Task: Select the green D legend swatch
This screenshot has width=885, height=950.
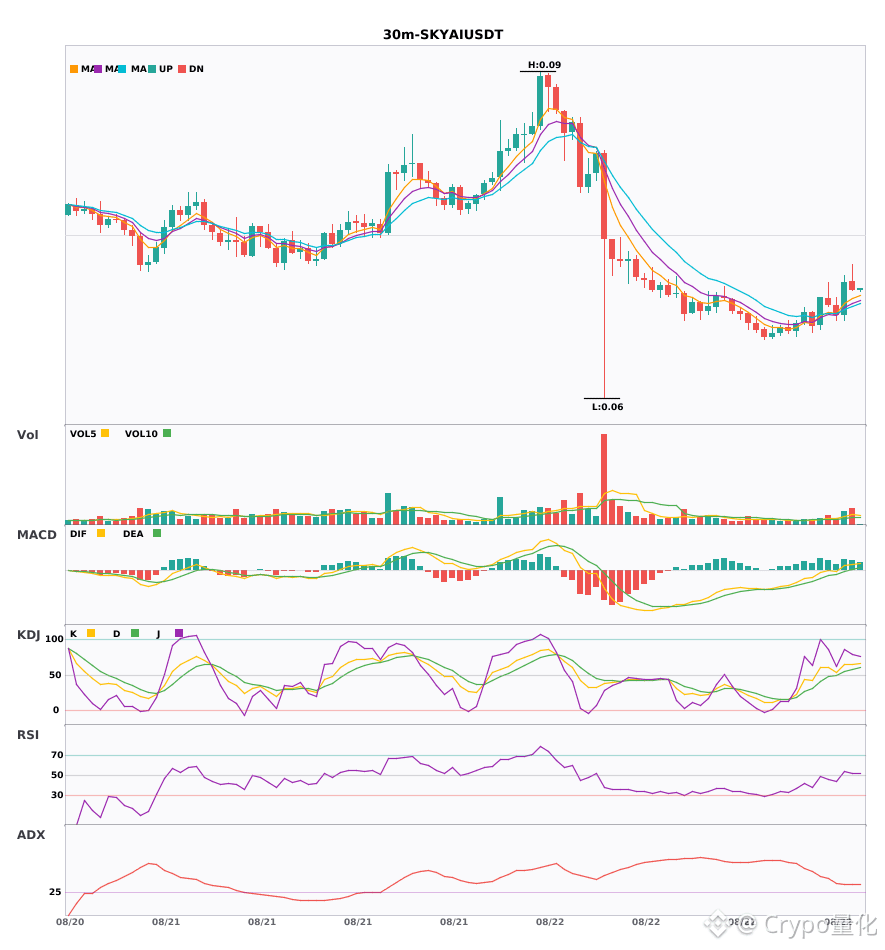Action: pos(135,633)
